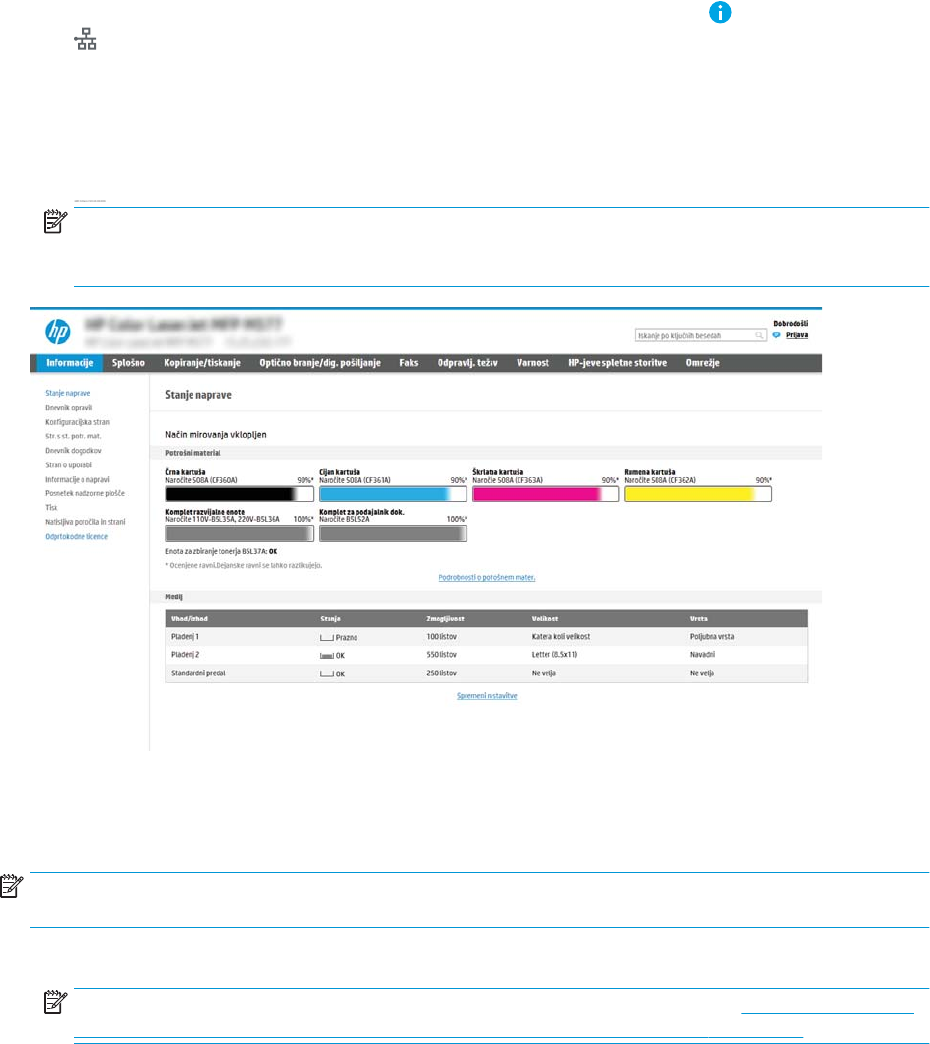
Task: Open Dnevnik dogodkov in the sidebar
Action: 73,451
